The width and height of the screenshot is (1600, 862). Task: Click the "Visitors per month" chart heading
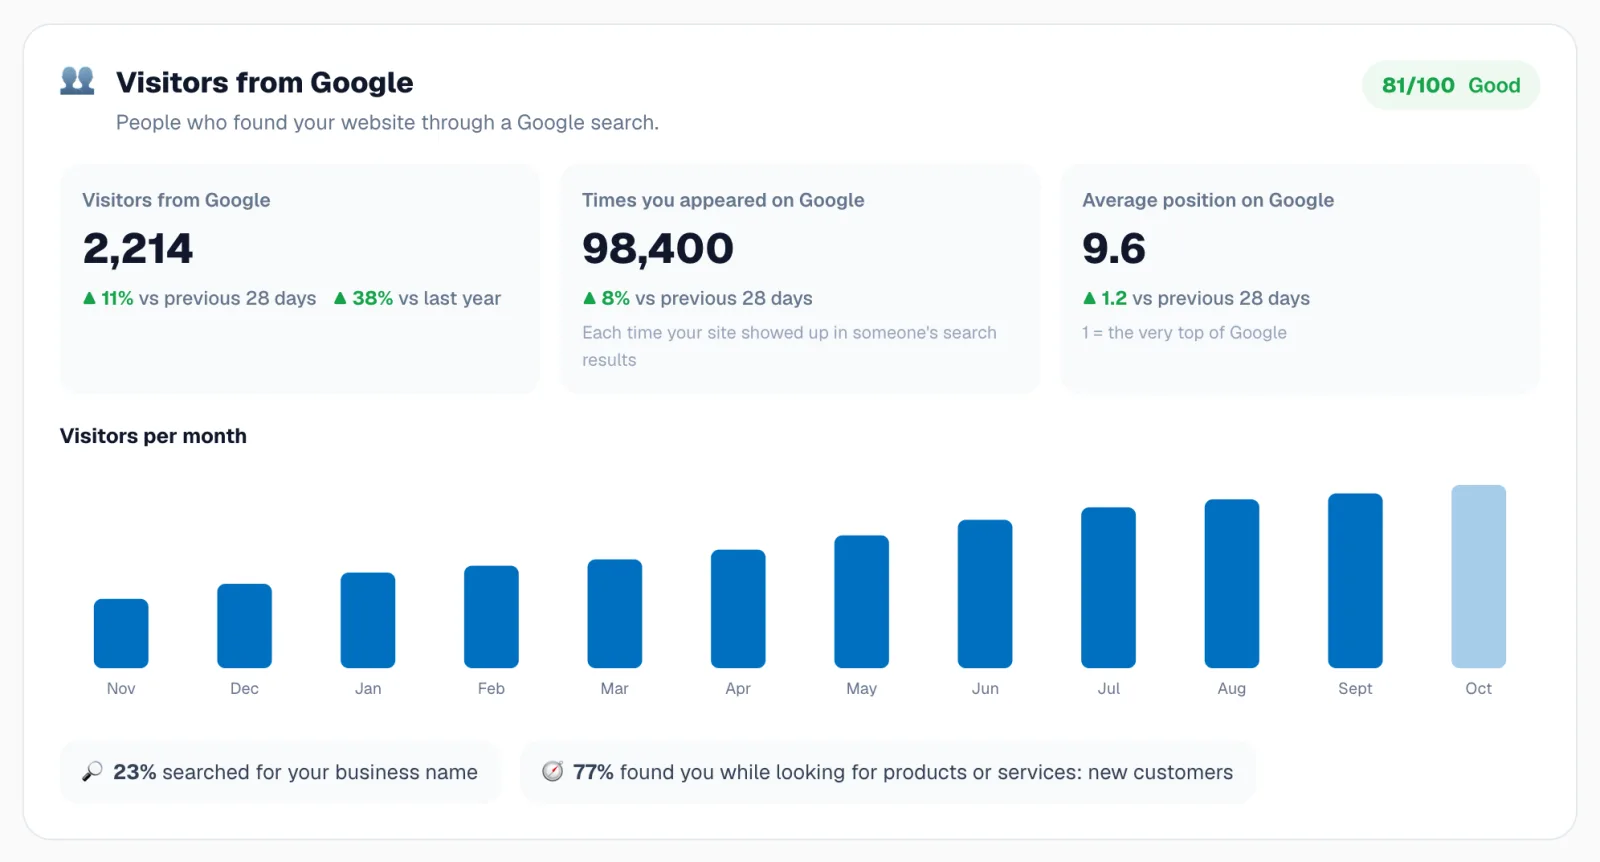click(x=153, y=436)
